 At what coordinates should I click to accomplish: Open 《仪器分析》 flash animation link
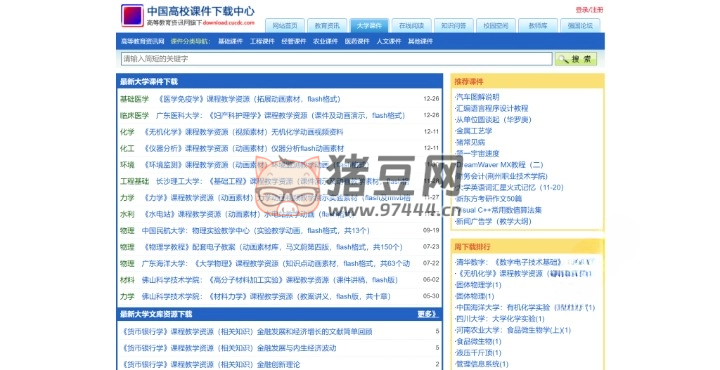pos(243,149)
